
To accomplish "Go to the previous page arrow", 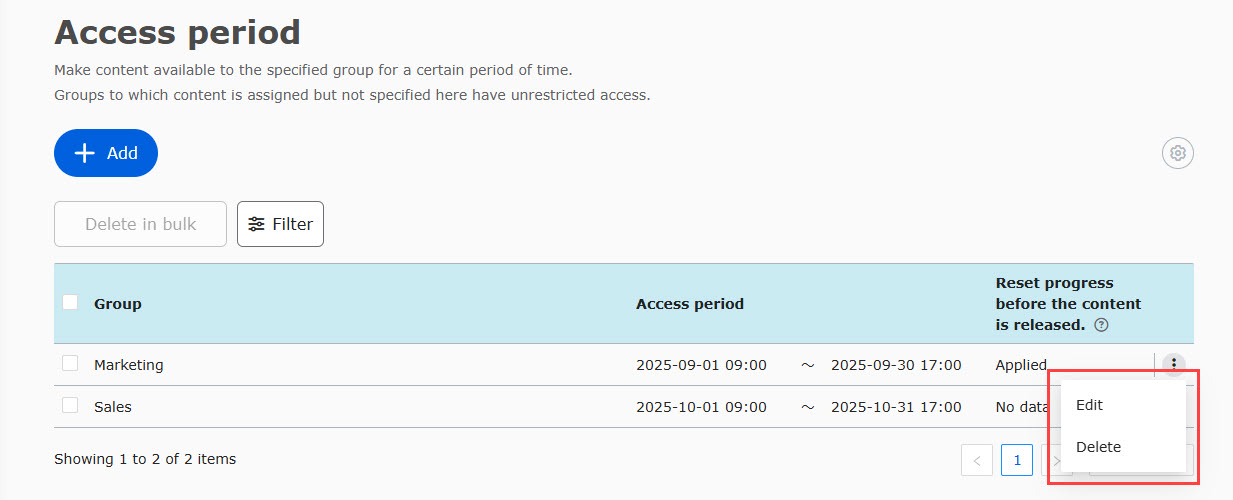I will pyautogui.click(x=977, y=460).
